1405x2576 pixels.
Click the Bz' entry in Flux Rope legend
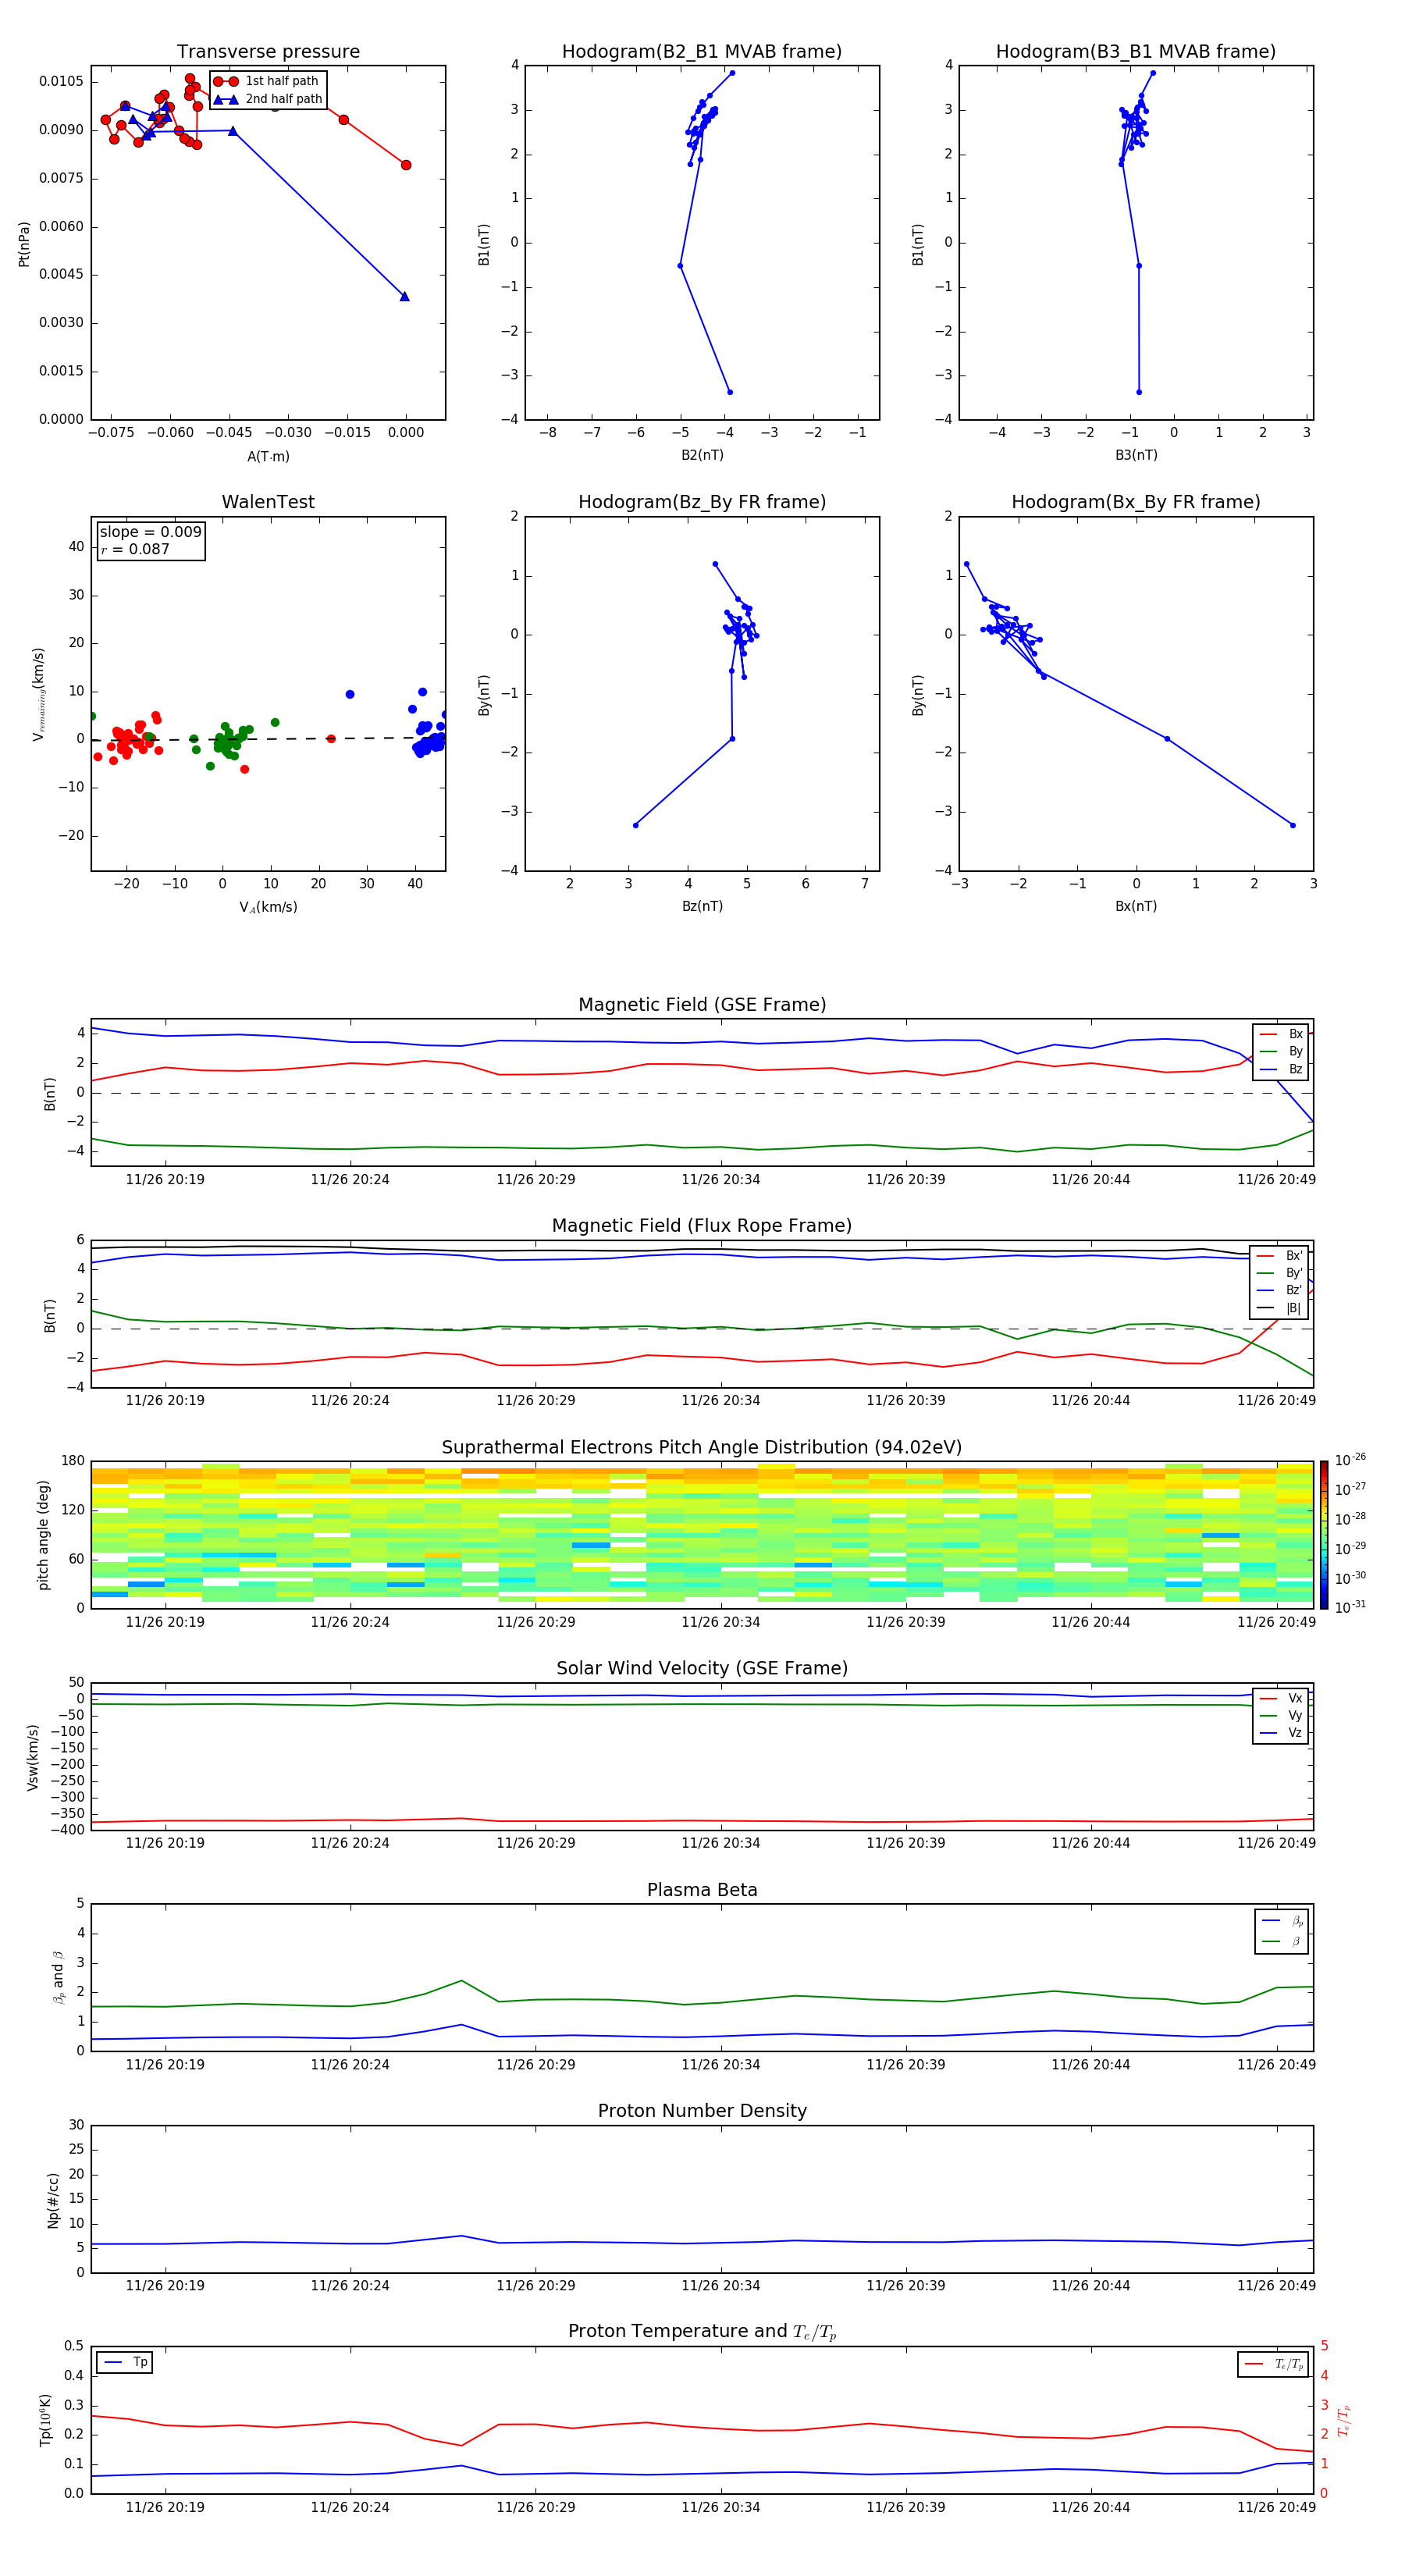coord(1280,1290)
